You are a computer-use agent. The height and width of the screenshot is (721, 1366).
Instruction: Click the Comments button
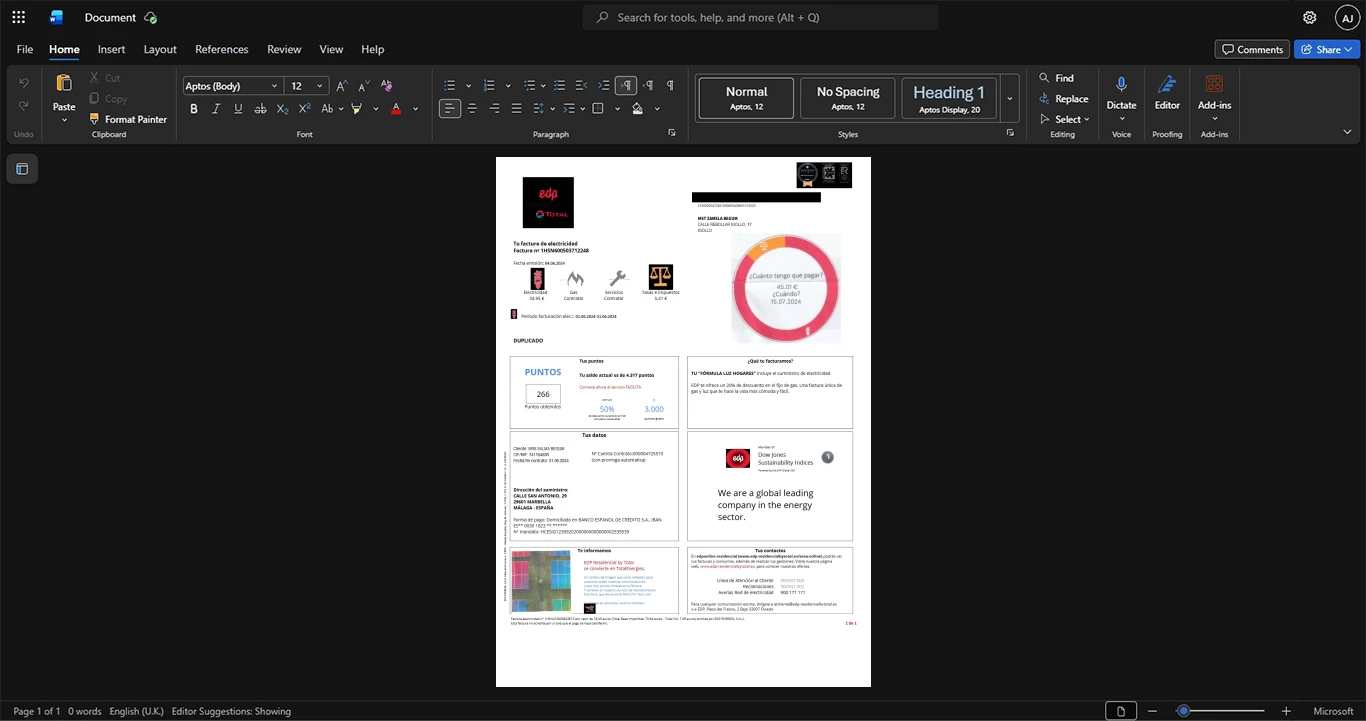pos(1252,49)
